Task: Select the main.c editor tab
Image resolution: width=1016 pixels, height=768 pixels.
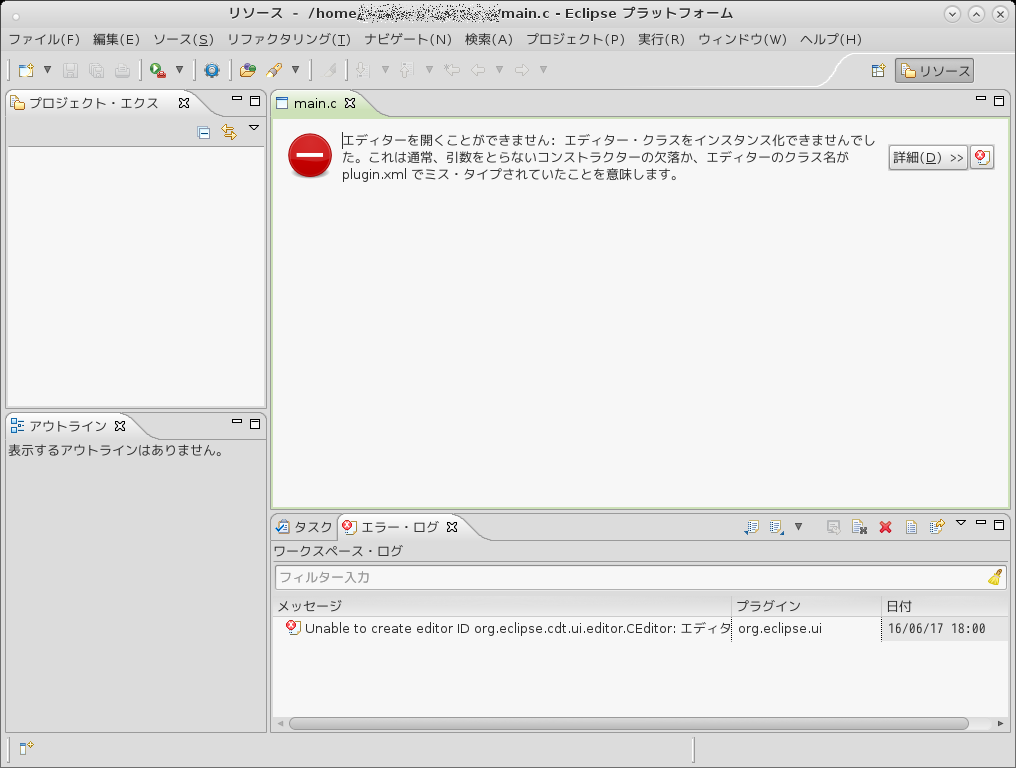Action: pyautogui.click(x=315, y=104)
